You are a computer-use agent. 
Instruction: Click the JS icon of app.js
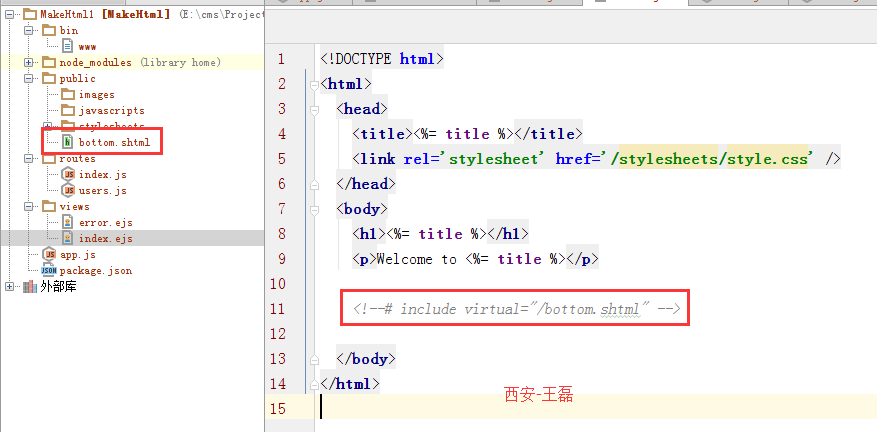(x=49, y=255)
